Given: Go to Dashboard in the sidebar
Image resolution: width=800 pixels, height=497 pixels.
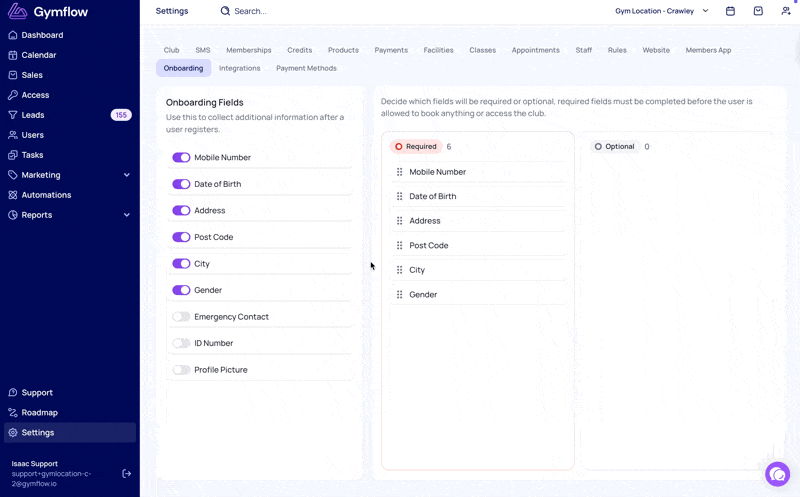Looking at the screenshot, I should (42, 35).
